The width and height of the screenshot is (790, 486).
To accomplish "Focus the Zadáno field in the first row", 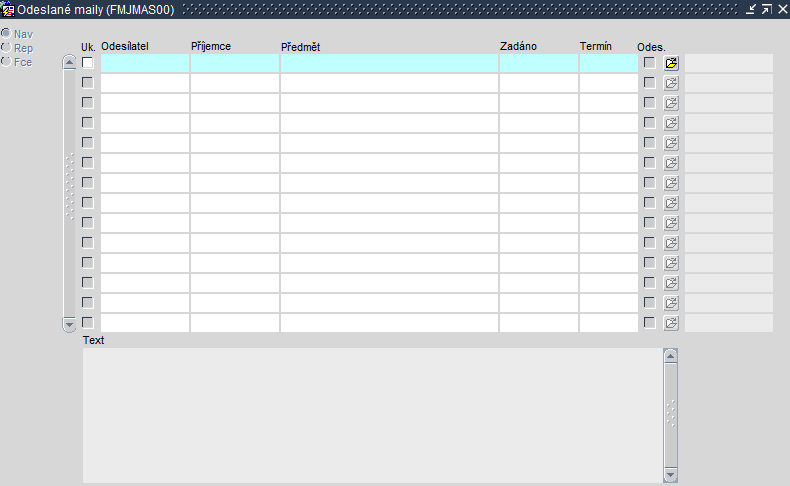I will coord(539,63).
